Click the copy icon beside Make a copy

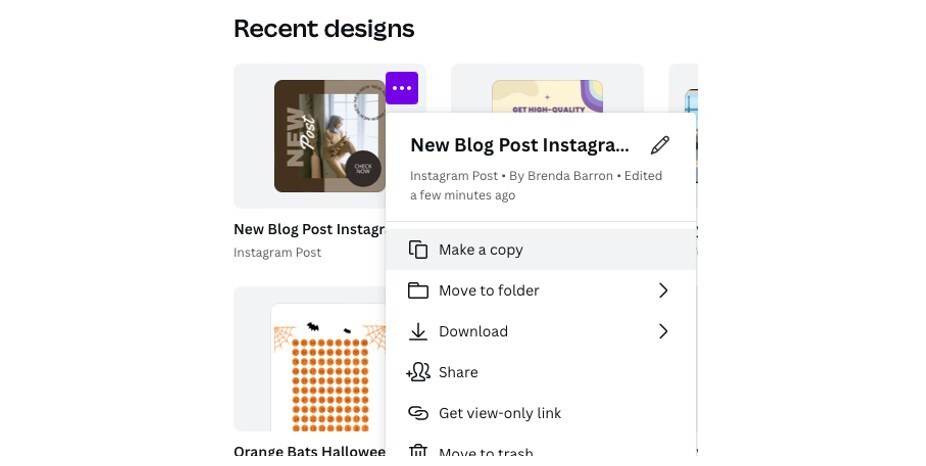[x=418, y=250]
